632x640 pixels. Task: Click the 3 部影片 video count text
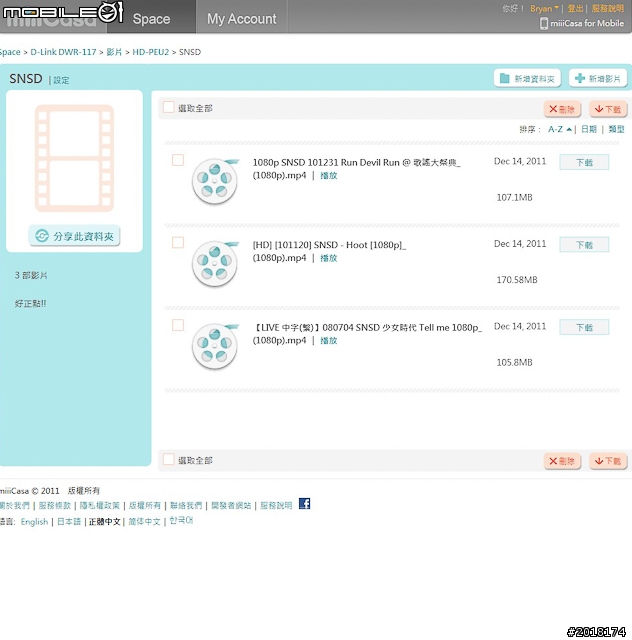coord(31,275)
